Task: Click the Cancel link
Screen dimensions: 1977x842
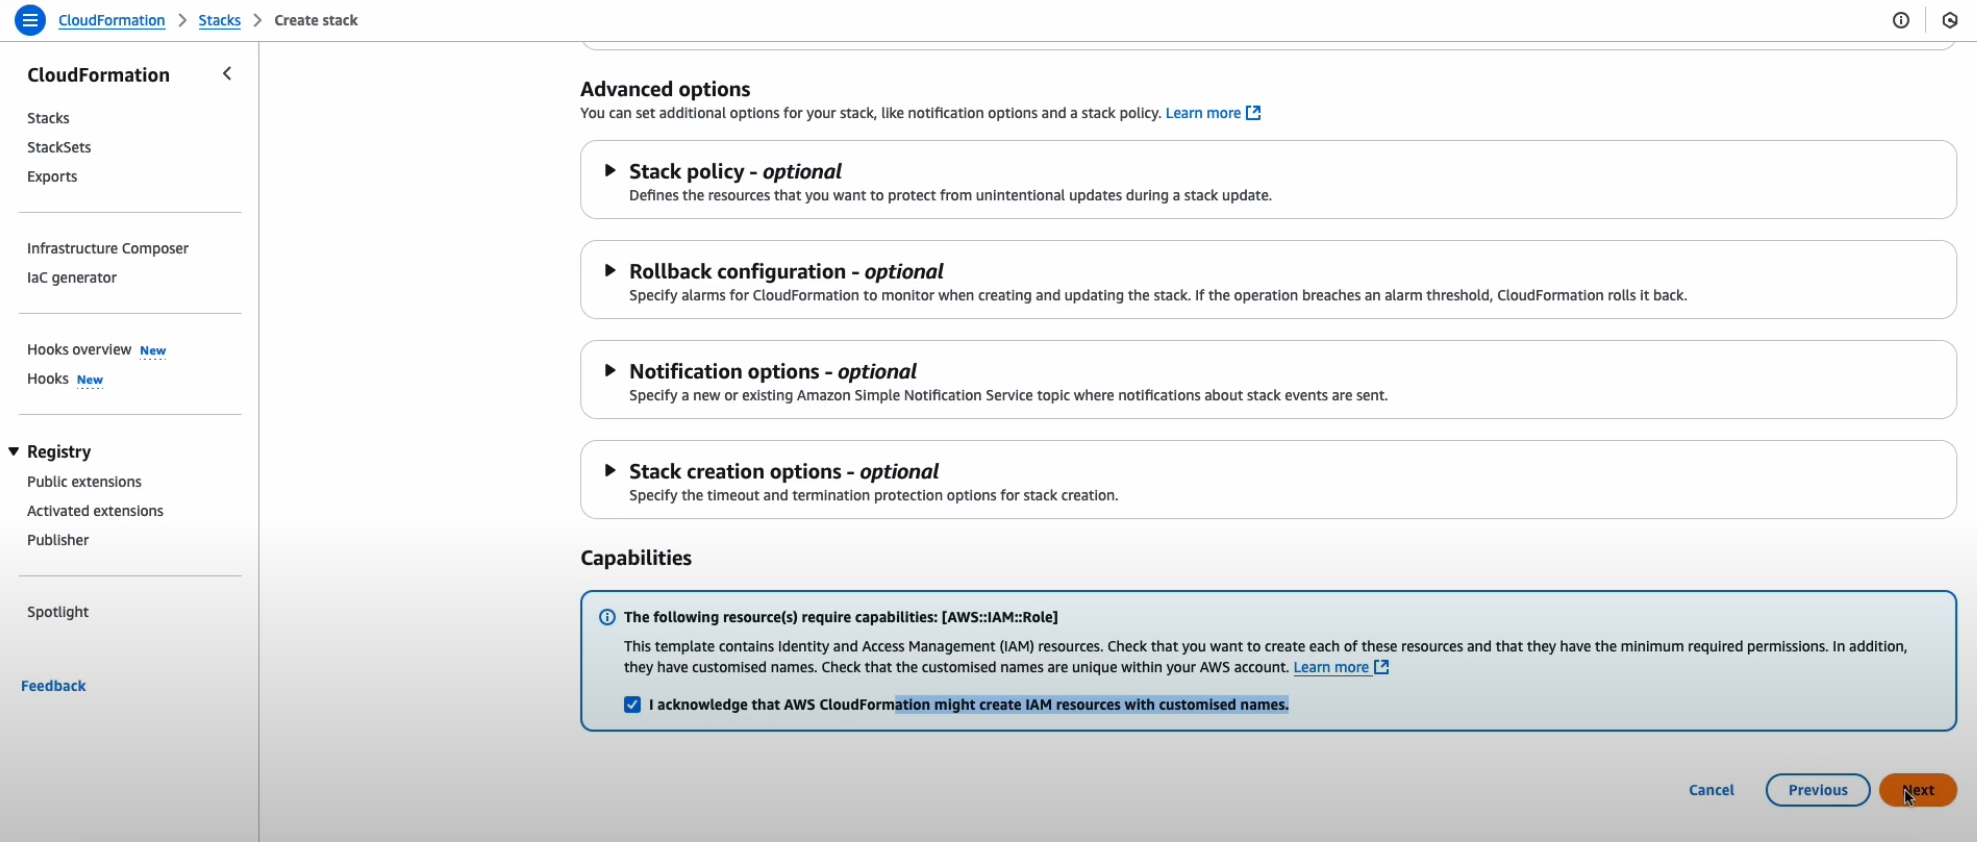Action: [x=1711, y=790]
